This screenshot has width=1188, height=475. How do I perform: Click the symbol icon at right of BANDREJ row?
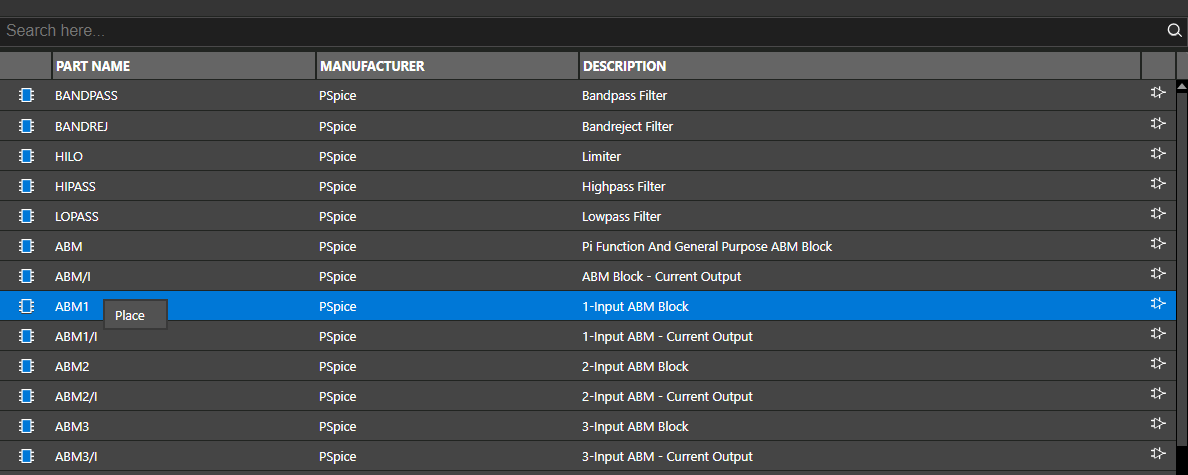pos(1158,123)
